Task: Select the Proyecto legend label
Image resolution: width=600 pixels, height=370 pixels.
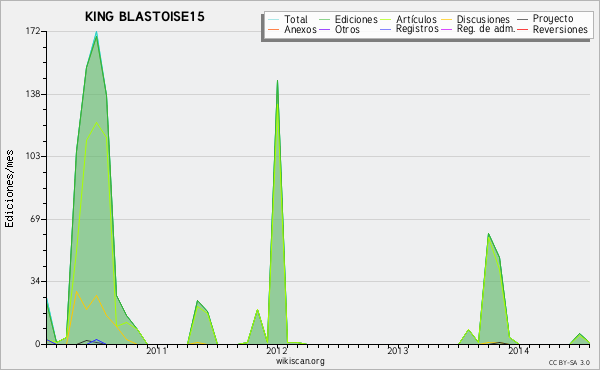Action: point(553,19)
